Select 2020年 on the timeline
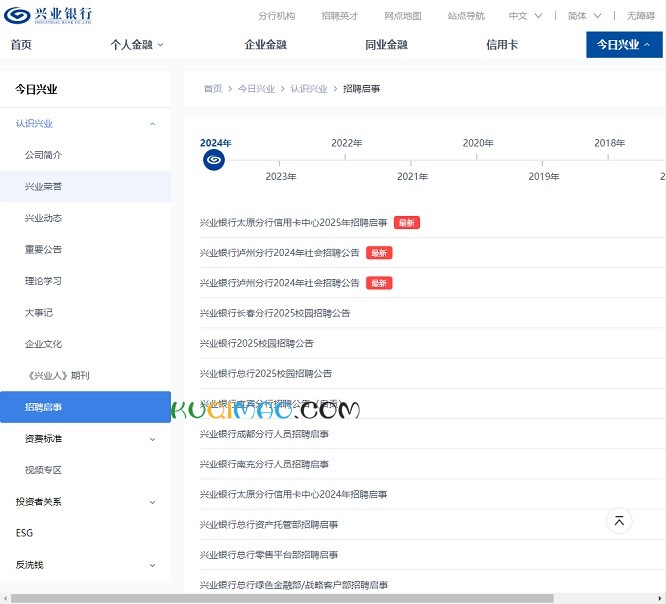Viewport: 666px width, 604px height. 478,143
